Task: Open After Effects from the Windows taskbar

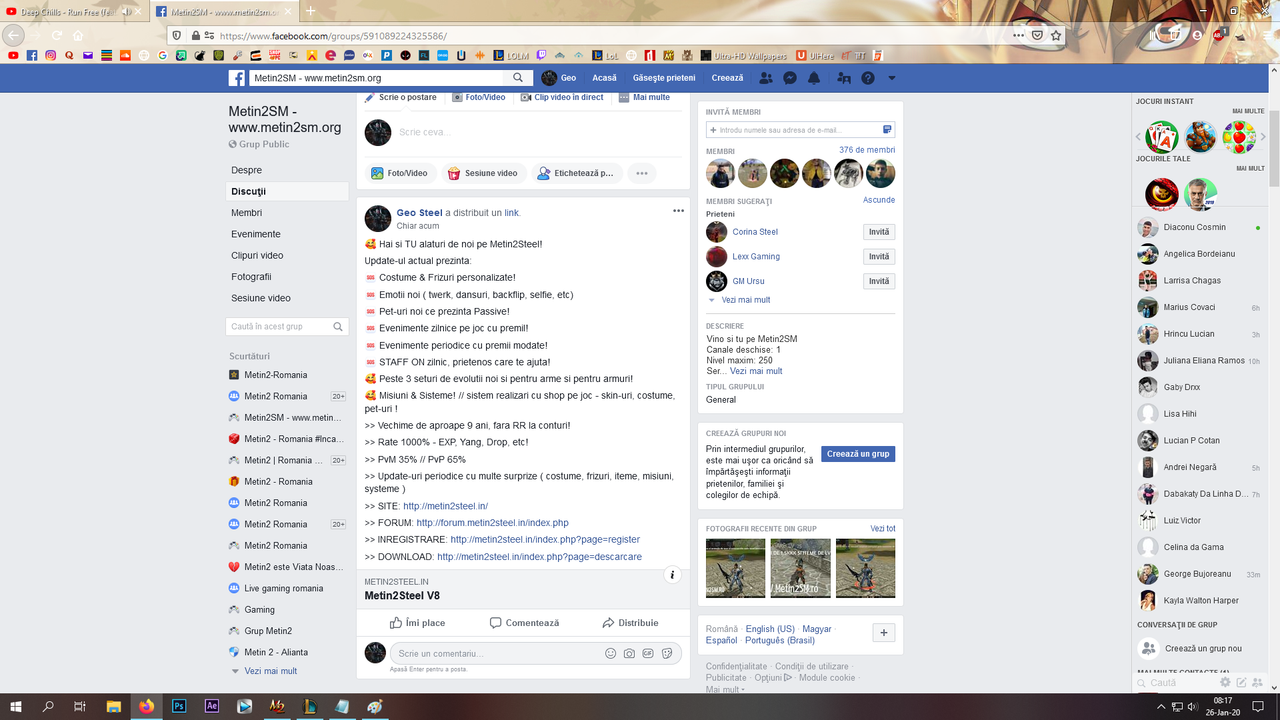Action: point(212,706)
